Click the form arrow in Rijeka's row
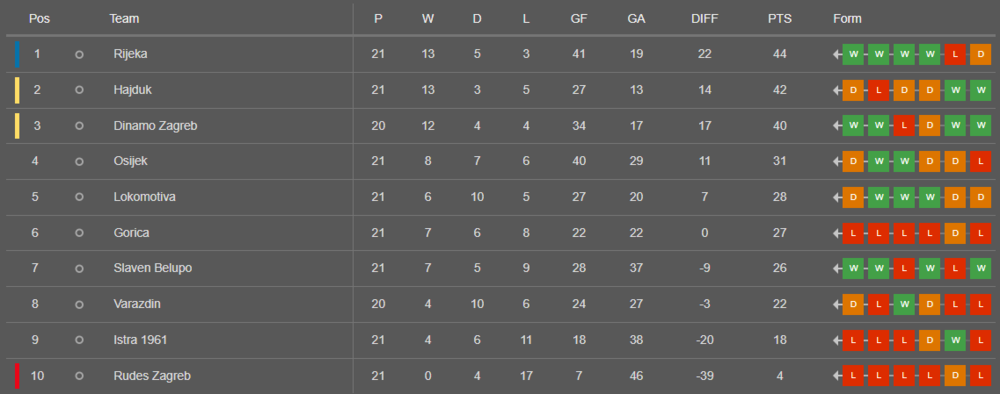The width and height of the screenshot is (1000, 394). click(x=837, y=55)
